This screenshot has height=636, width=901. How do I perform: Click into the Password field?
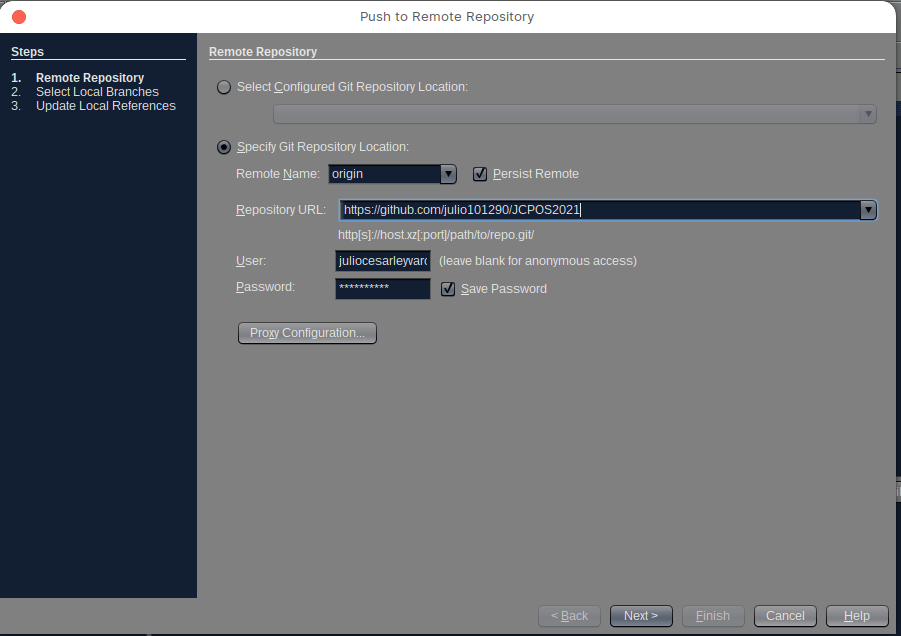coord(383,289)
